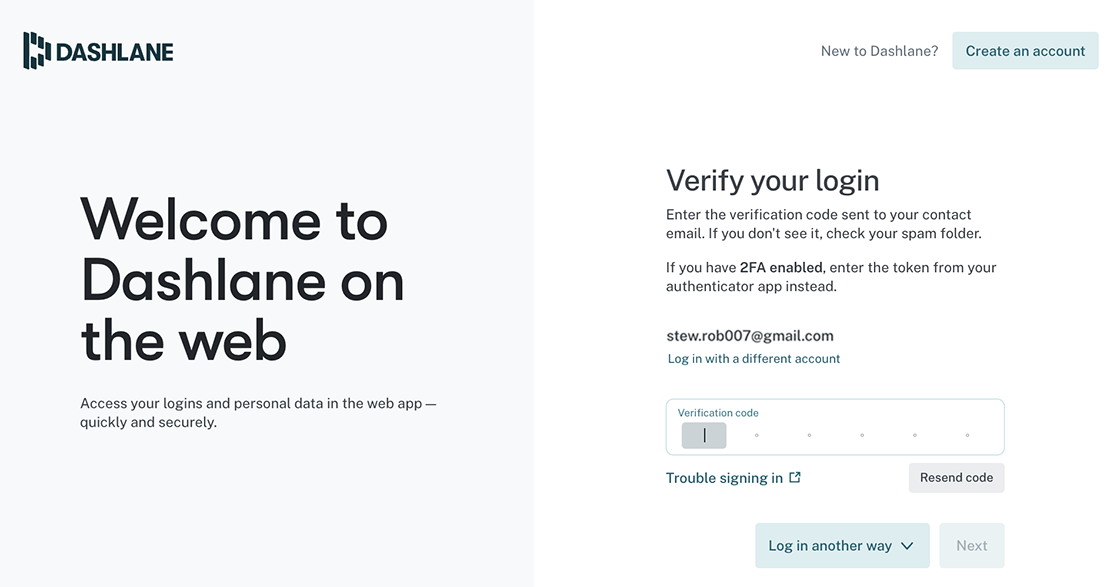Viewport: 1120px width, 587px height.
Task: Click the Dashlane logo icon
Action: (x=37, y=51)
